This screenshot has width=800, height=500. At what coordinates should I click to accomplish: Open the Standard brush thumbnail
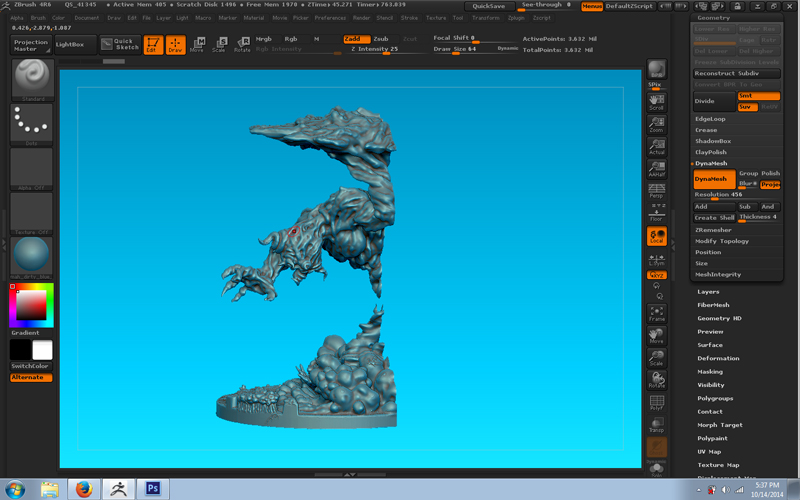pos(32,80)
